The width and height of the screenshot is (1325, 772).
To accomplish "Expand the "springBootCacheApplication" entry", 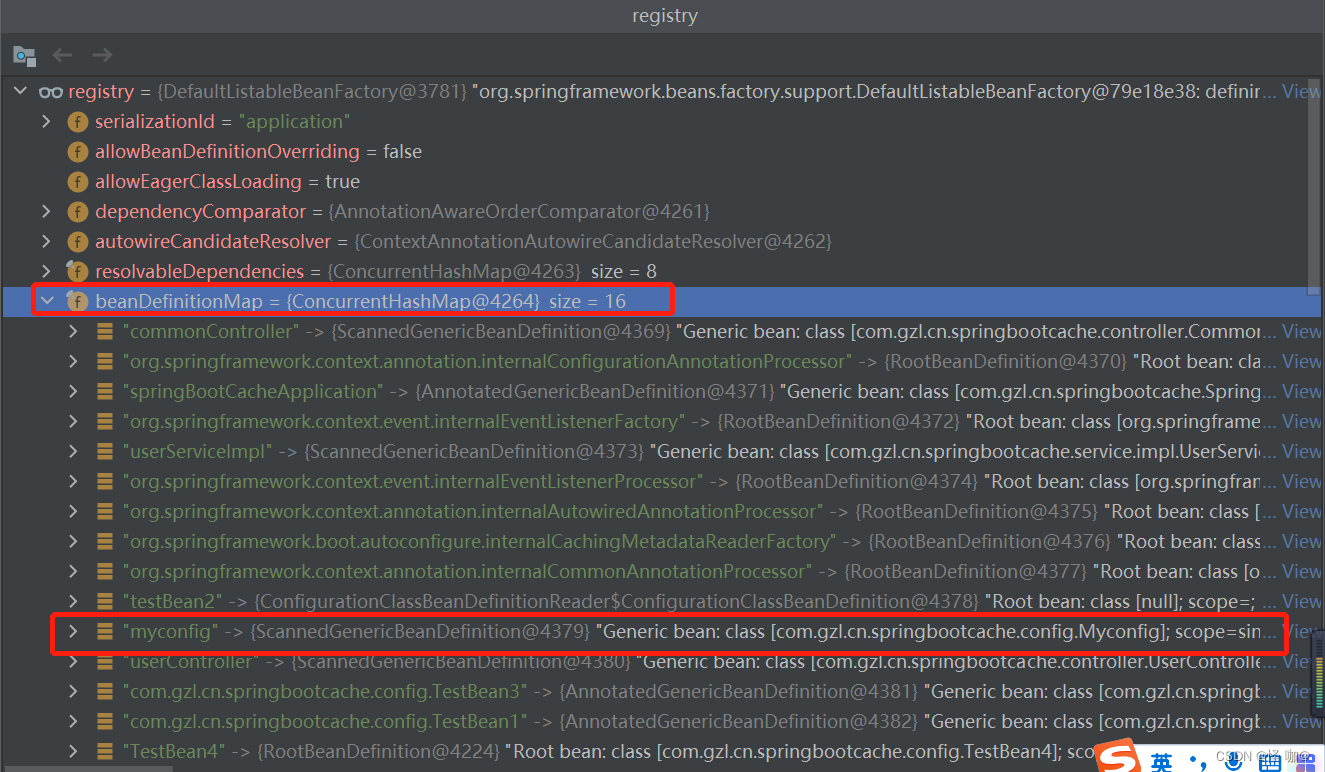I will coord(73,392).
